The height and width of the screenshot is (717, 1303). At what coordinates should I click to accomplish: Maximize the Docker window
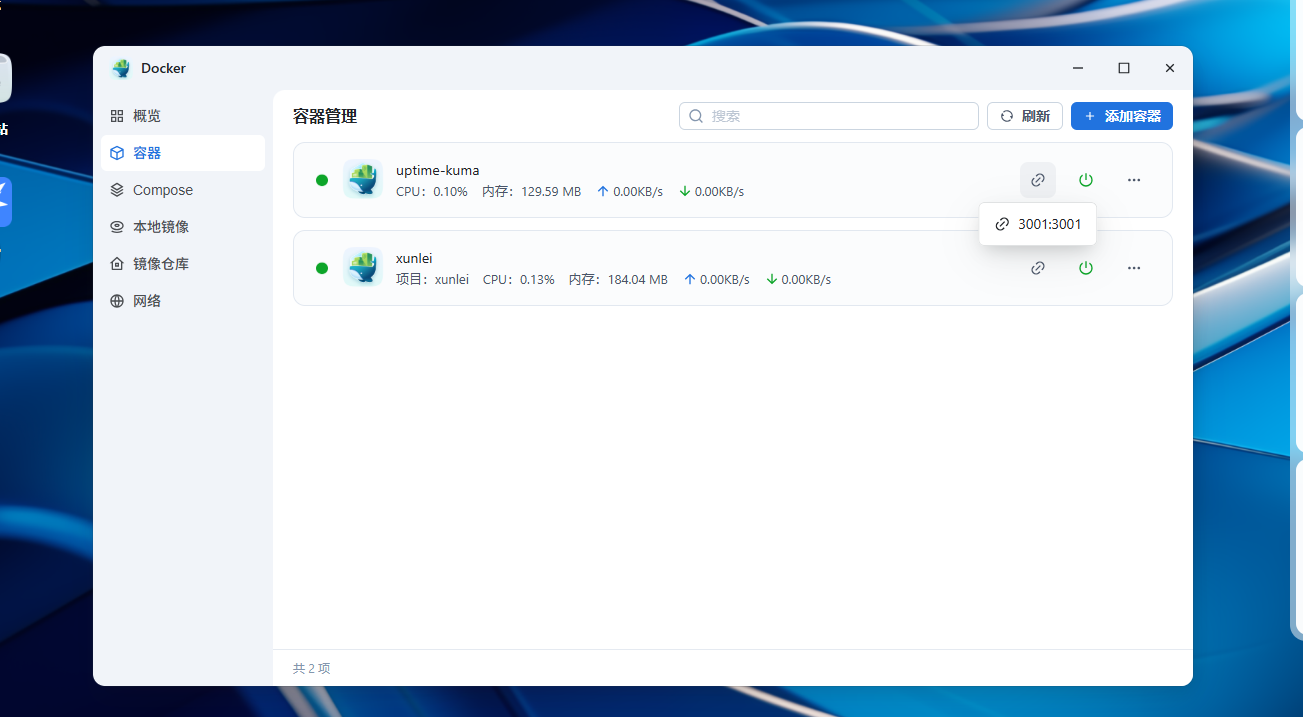point(1124,68)
